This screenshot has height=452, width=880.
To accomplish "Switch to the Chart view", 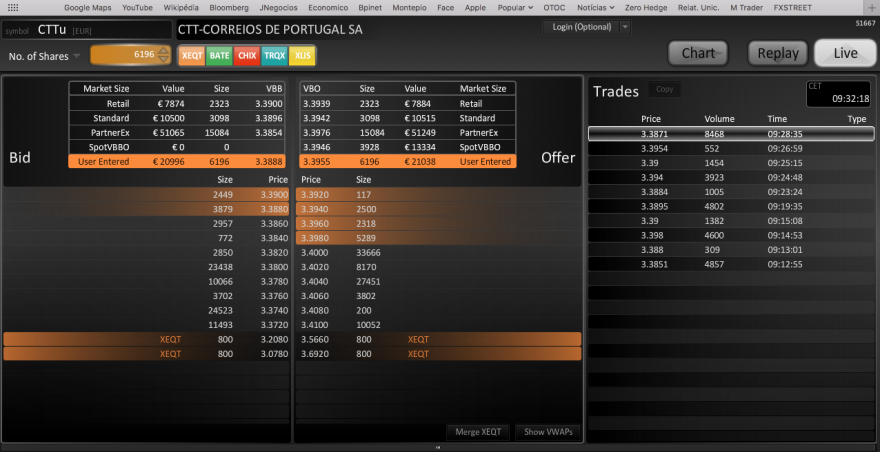I will tap(698, 53).
